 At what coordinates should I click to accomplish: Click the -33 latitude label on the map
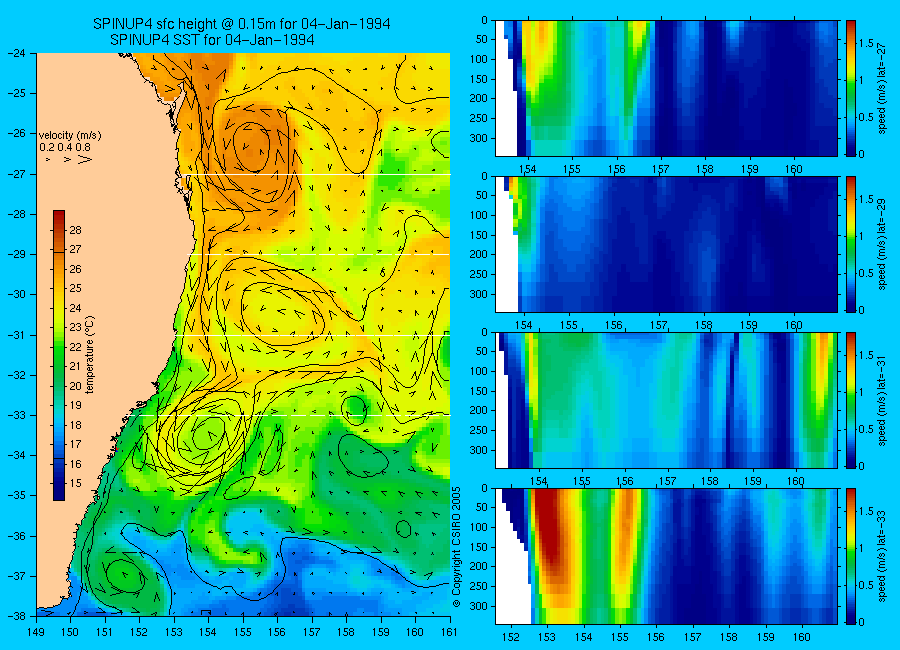tap(16, 415)
